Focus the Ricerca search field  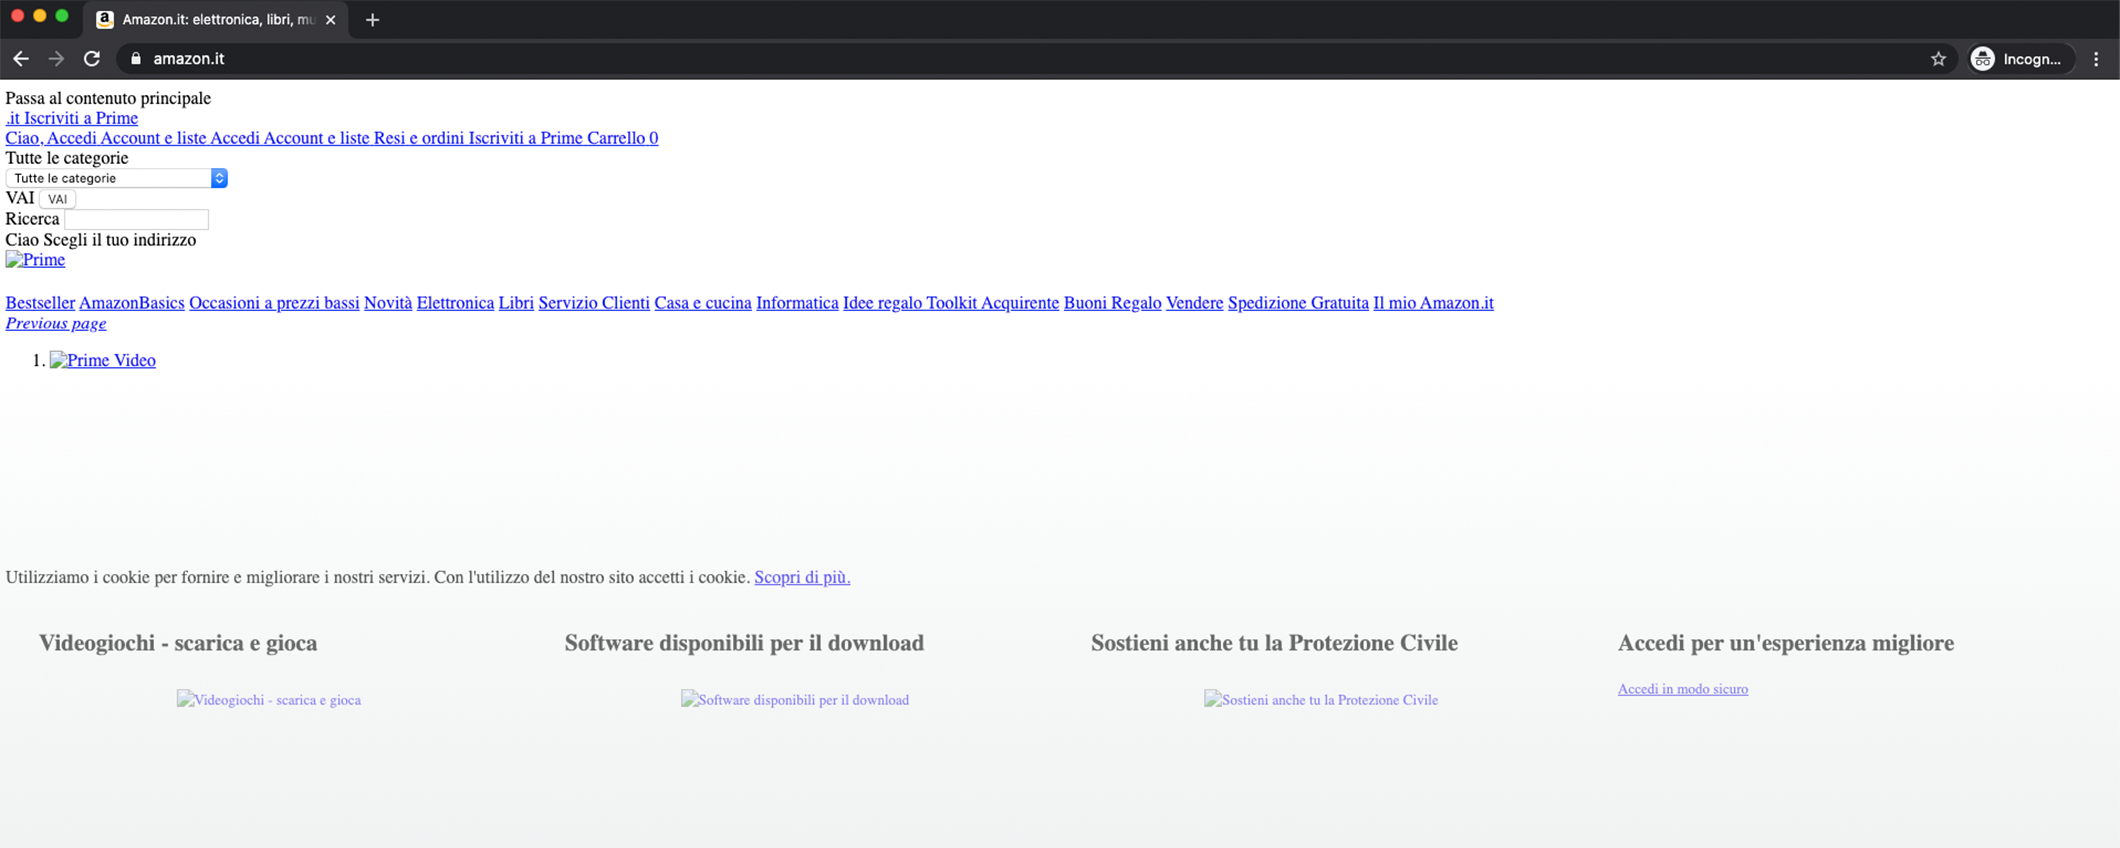pos(136,219)
